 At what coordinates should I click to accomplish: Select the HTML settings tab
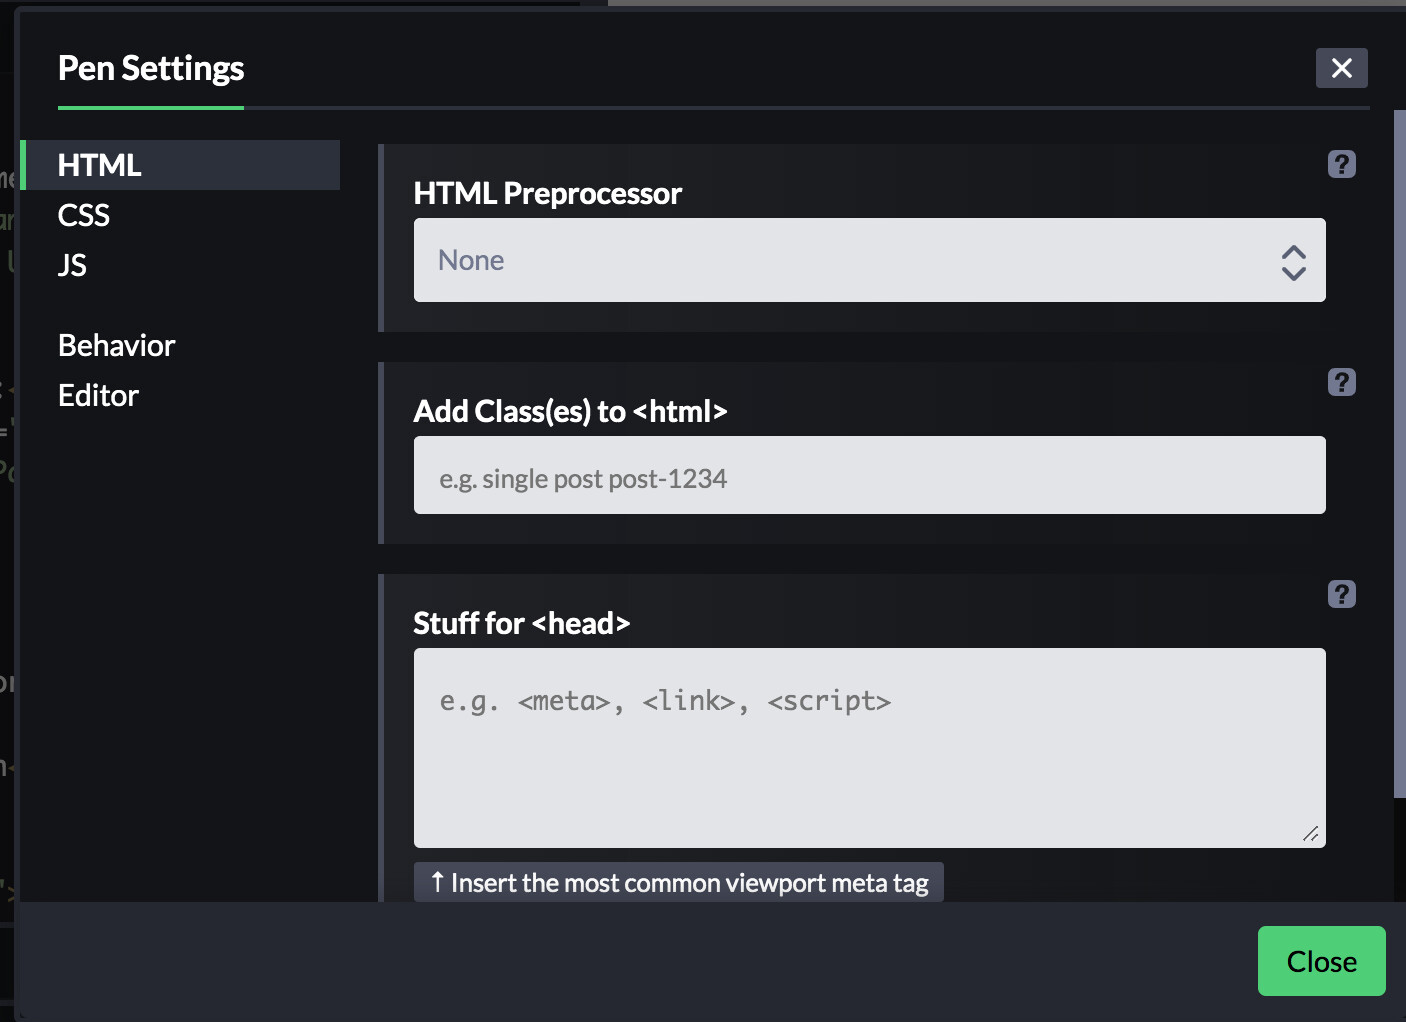pyautogui.click(x=100, y=165)
